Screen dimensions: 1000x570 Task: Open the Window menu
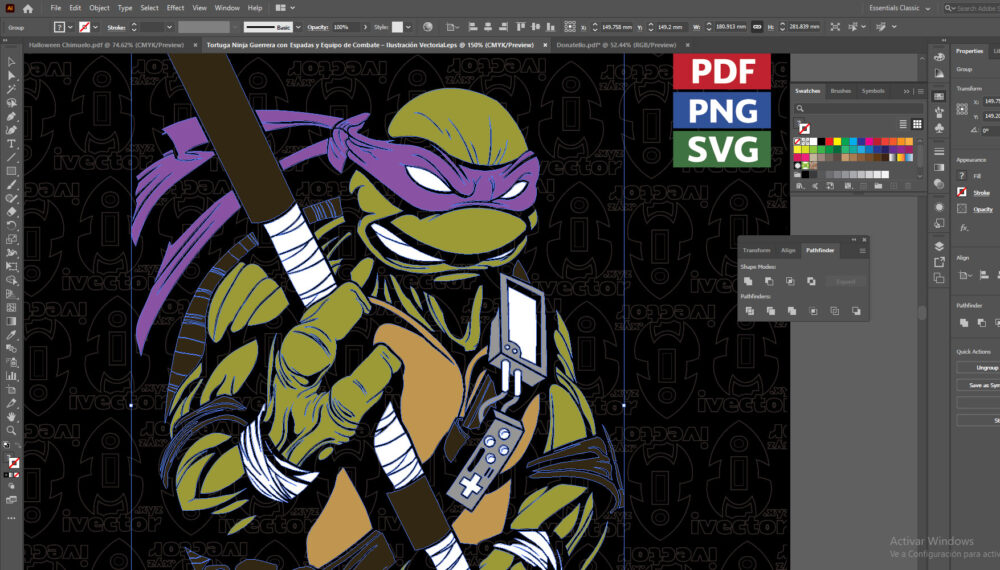[226, 8]
